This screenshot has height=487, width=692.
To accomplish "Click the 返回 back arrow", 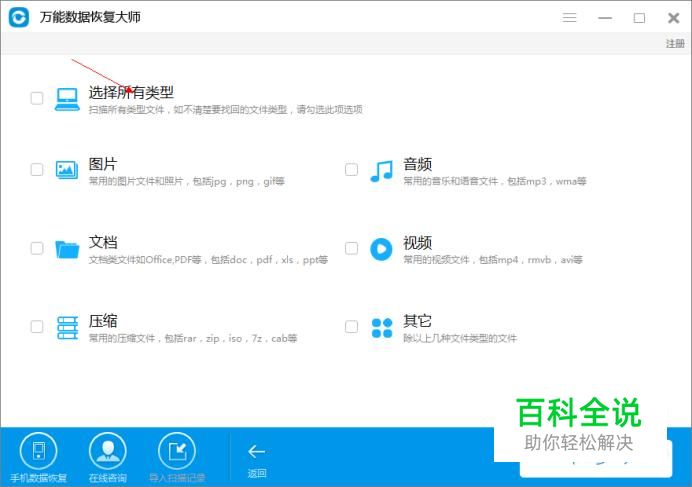I will click(x=256, y=452).
